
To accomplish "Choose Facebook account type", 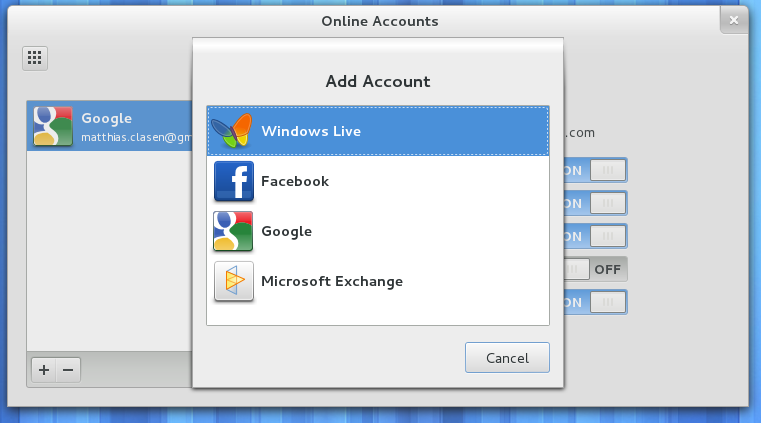I will (378, 181).
